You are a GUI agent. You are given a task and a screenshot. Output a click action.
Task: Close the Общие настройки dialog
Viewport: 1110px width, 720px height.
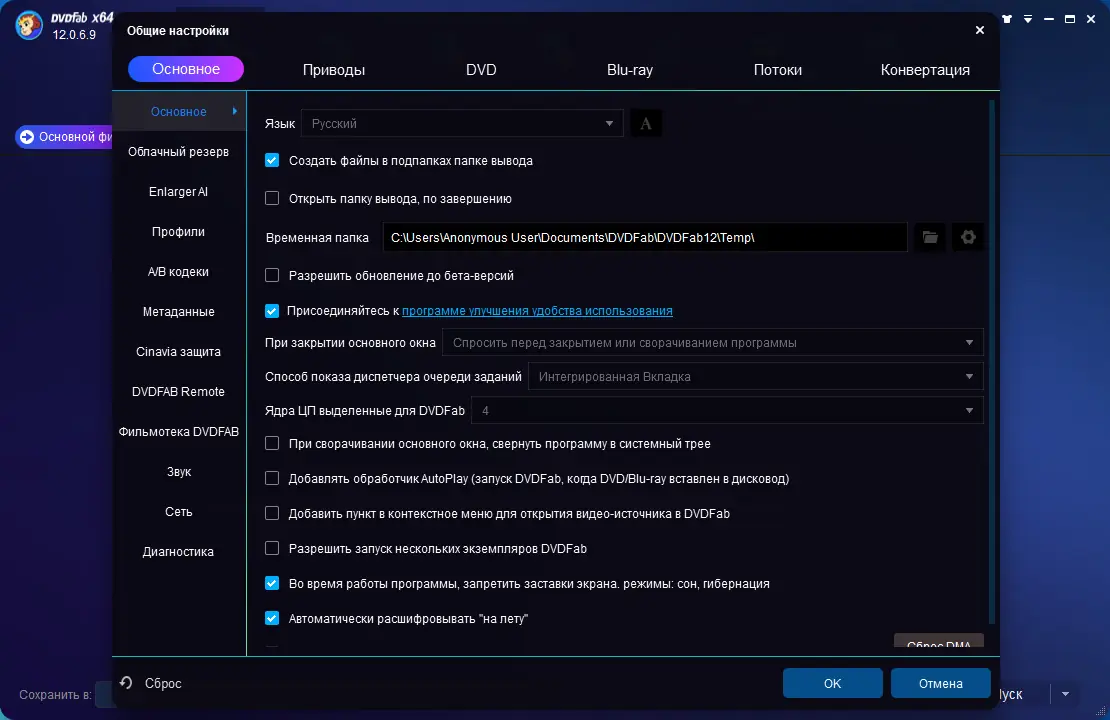[980, 30]
